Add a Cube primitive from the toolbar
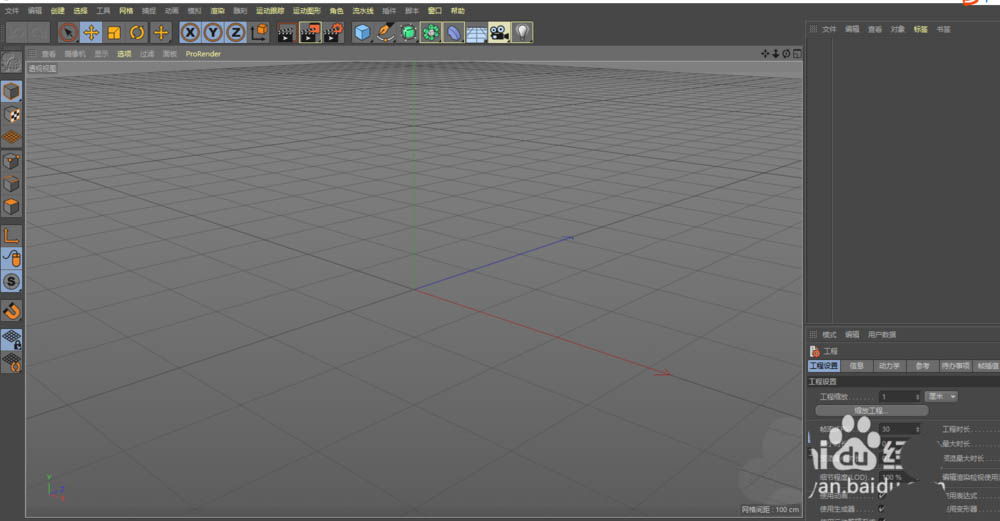The image size is (1000, 521). point(362,33)
